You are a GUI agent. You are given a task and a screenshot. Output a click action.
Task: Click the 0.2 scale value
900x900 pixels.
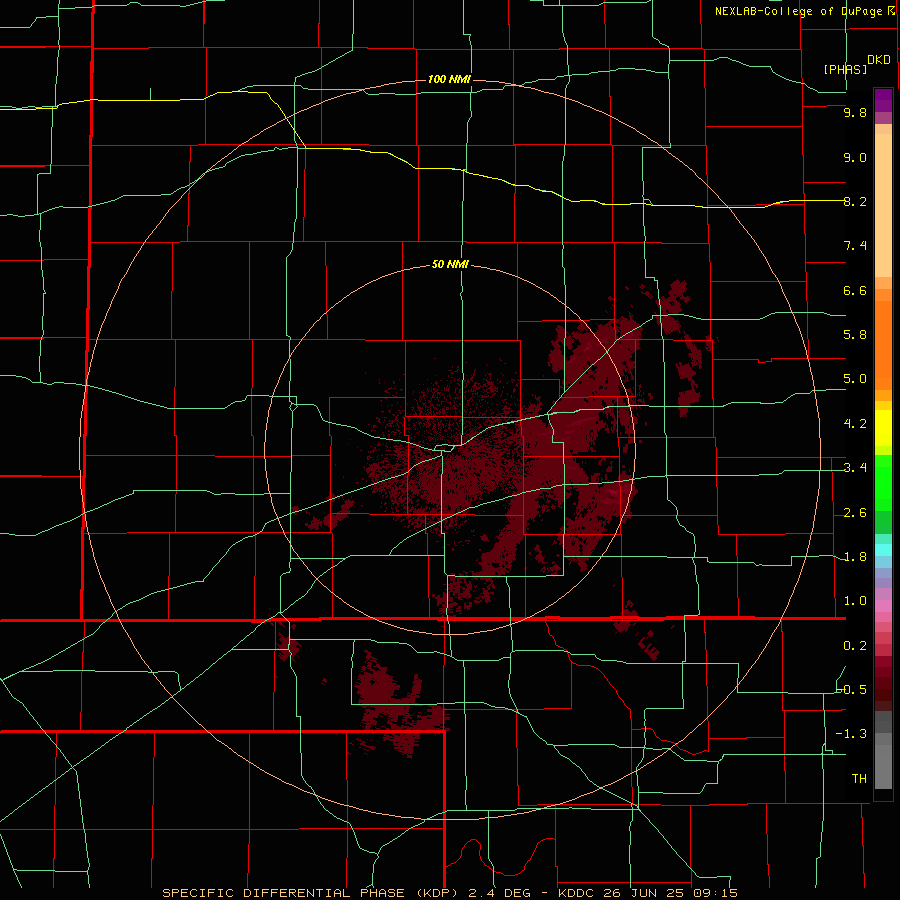click(x=855, y=646)
